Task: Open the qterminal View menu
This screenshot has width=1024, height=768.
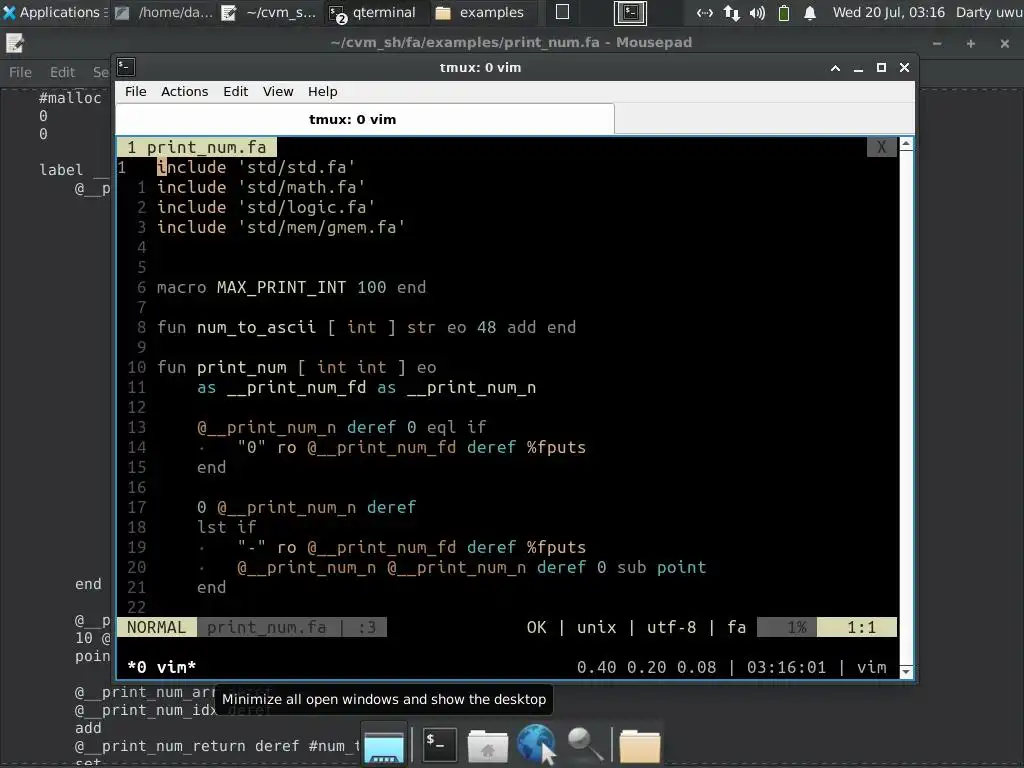Action: coord(278,91)
